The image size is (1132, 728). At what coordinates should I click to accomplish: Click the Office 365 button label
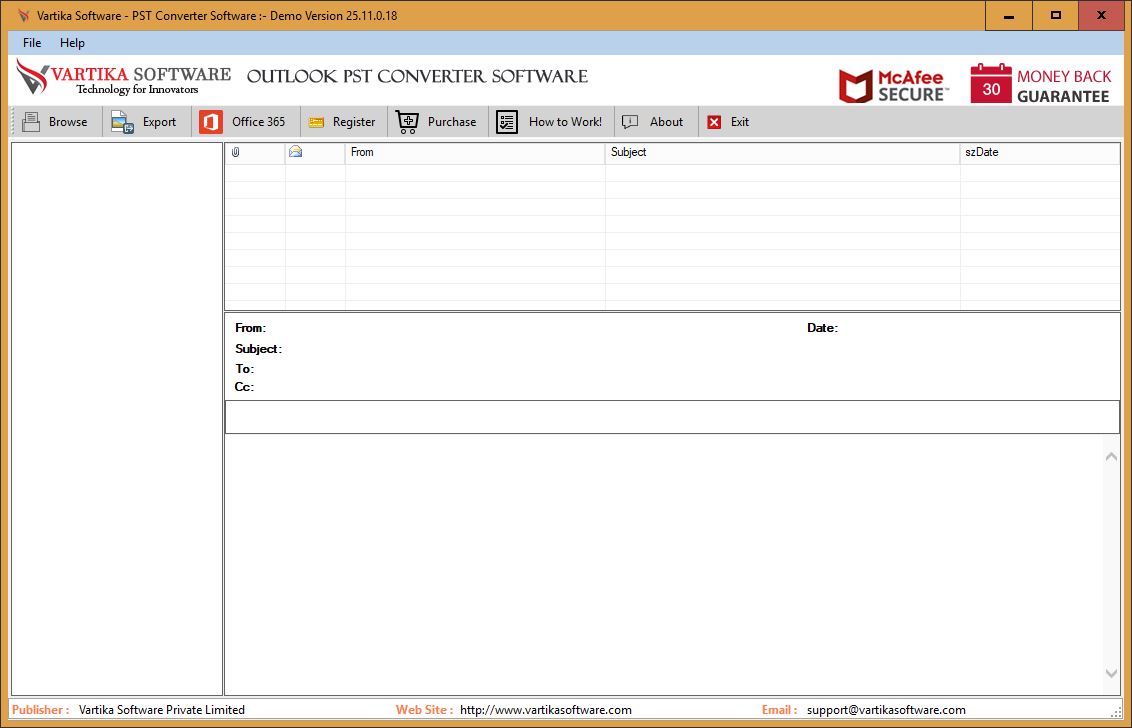point(258,122)
